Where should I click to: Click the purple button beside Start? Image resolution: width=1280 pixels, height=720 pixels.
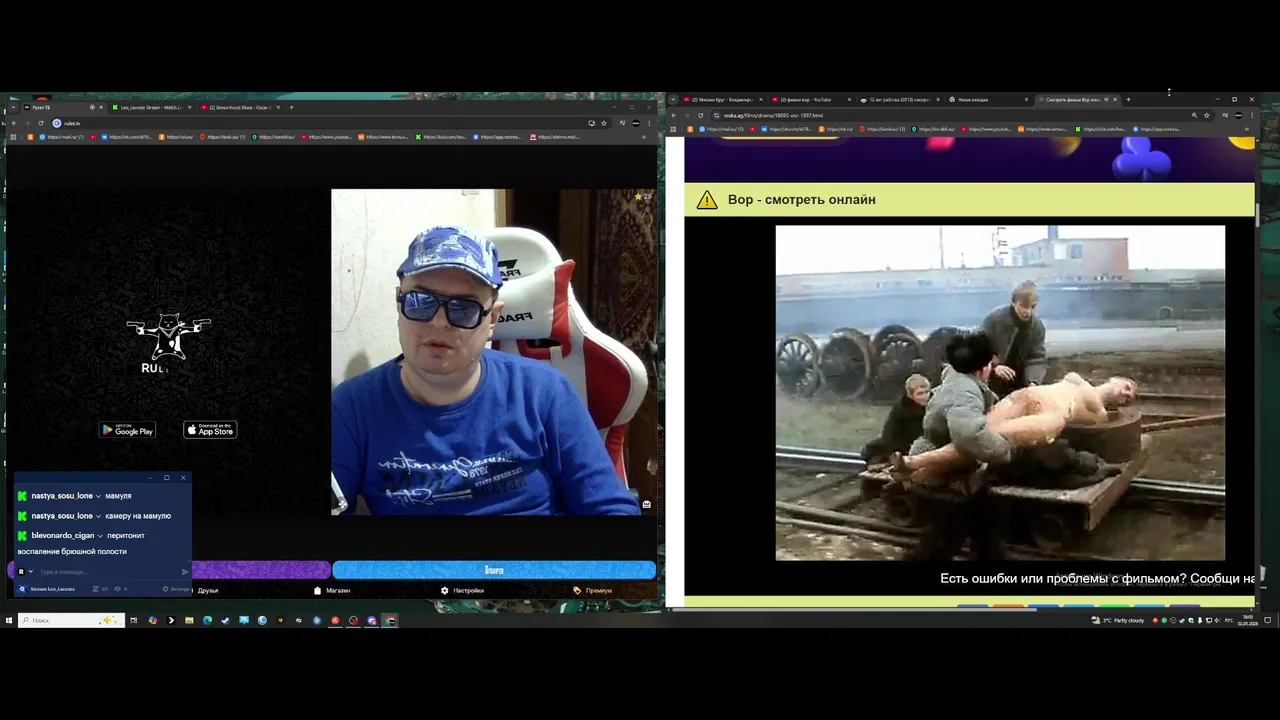point(261,570)
